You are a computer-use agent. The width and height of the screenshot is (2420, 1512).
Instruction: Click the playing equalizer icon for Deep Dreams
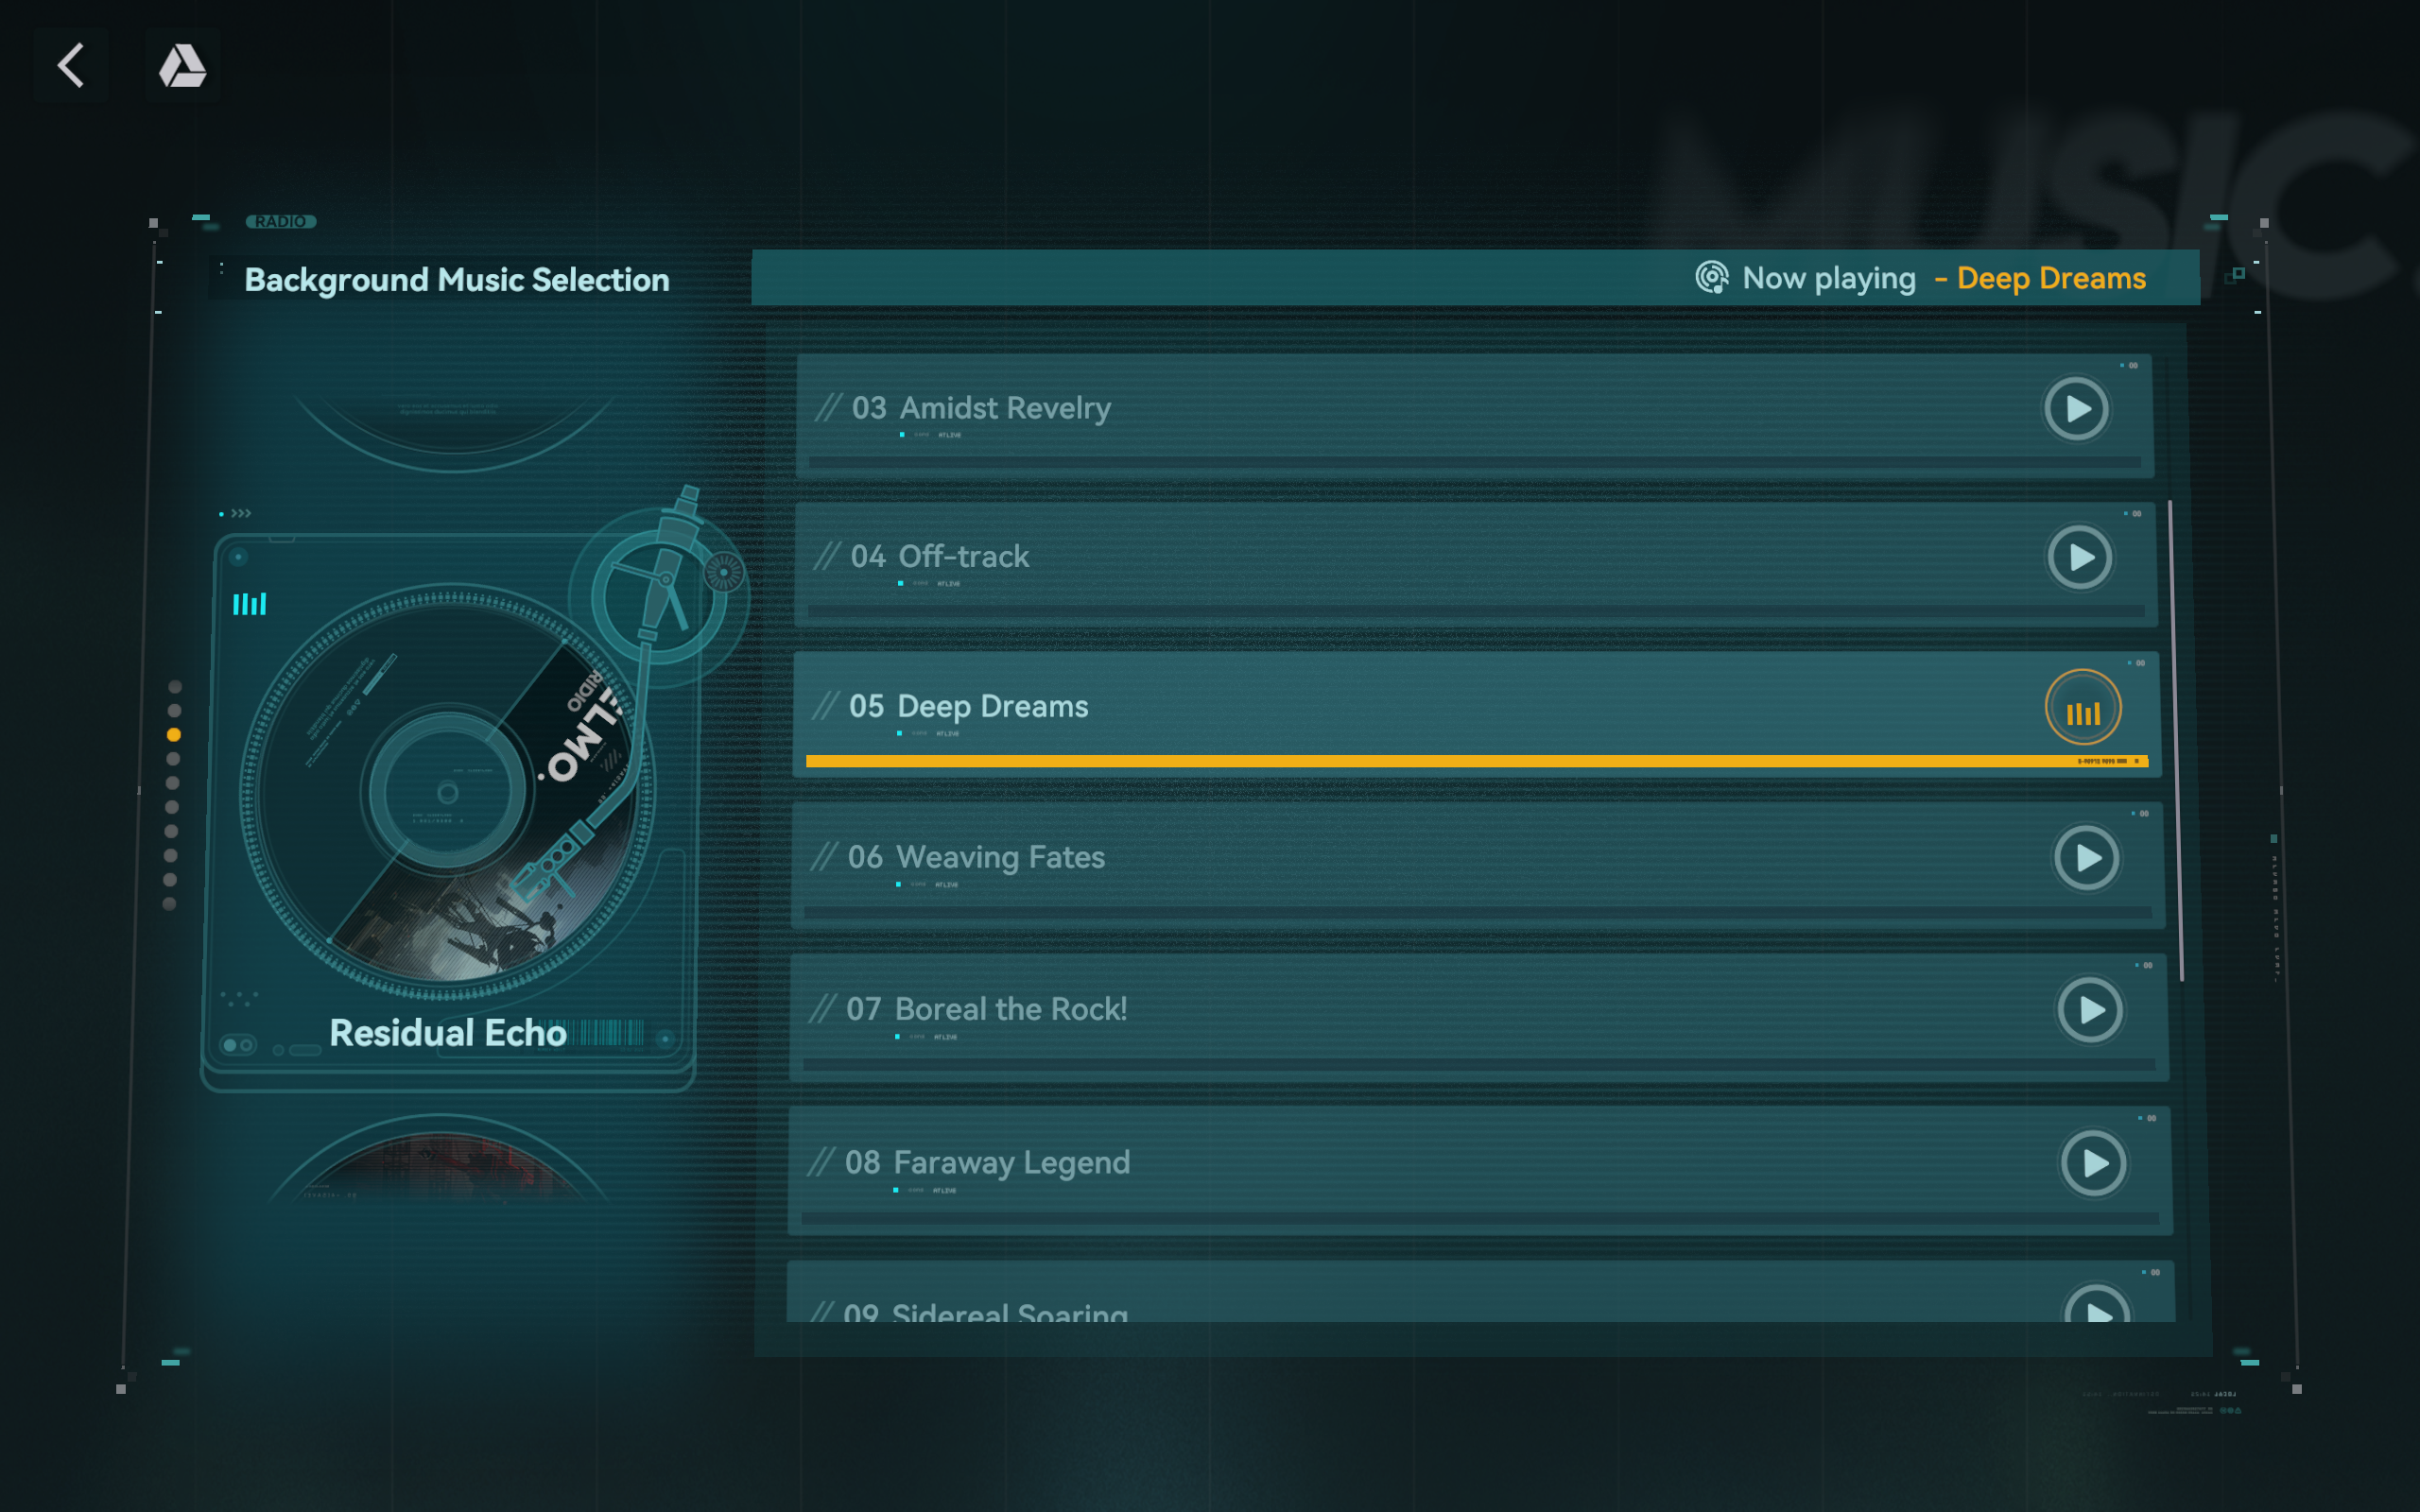(x=2083, y=708)
